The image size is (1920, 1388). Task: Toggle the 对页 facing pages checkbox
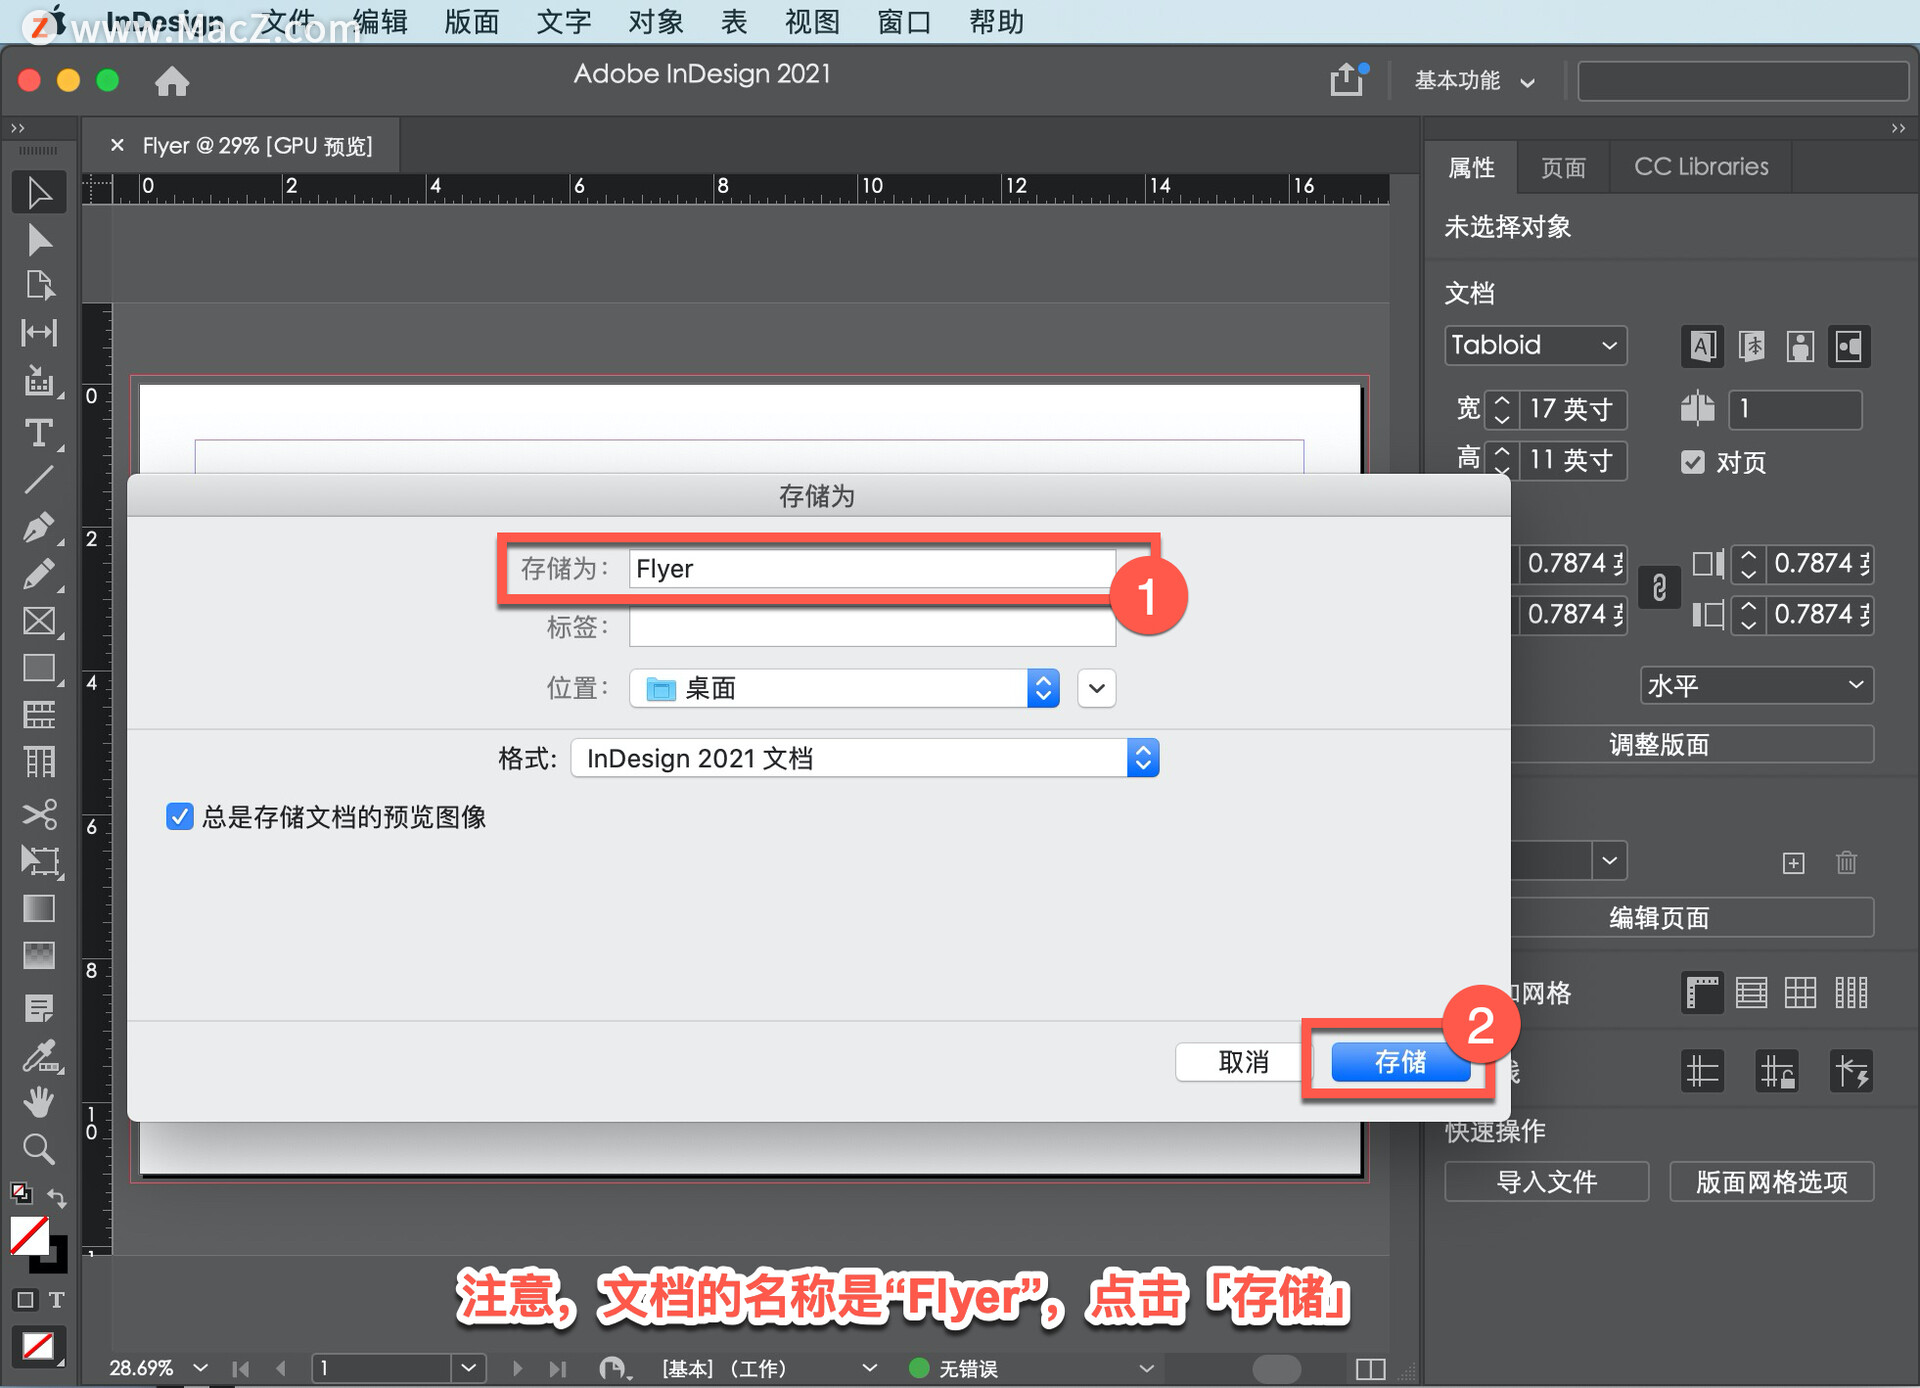tap(1692, 462)
